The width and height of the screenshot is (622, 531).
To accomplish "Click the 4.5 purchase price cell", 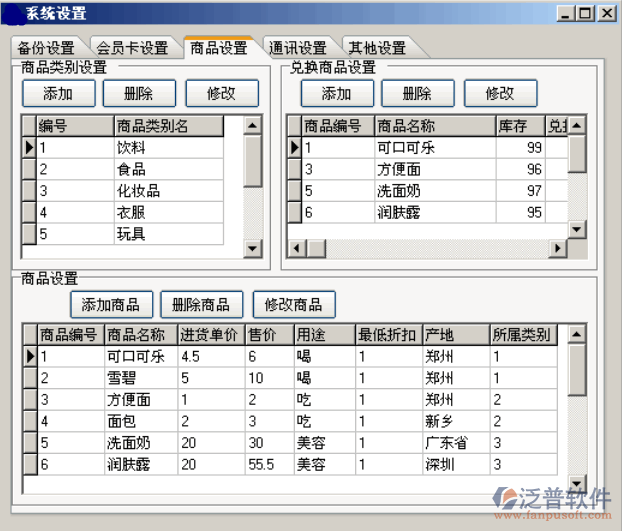I will (x=212, y=357).
